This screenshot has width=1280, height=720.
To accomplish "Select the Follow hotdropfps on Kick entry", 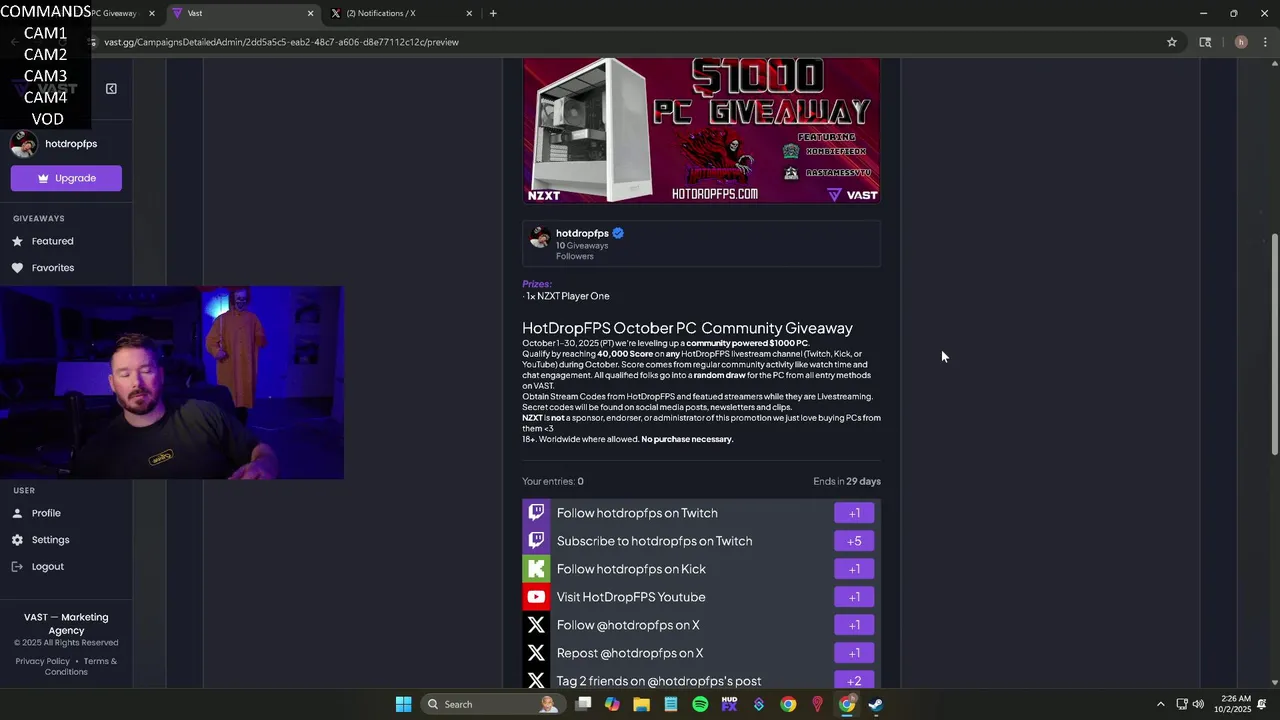I will click(701, 569).
